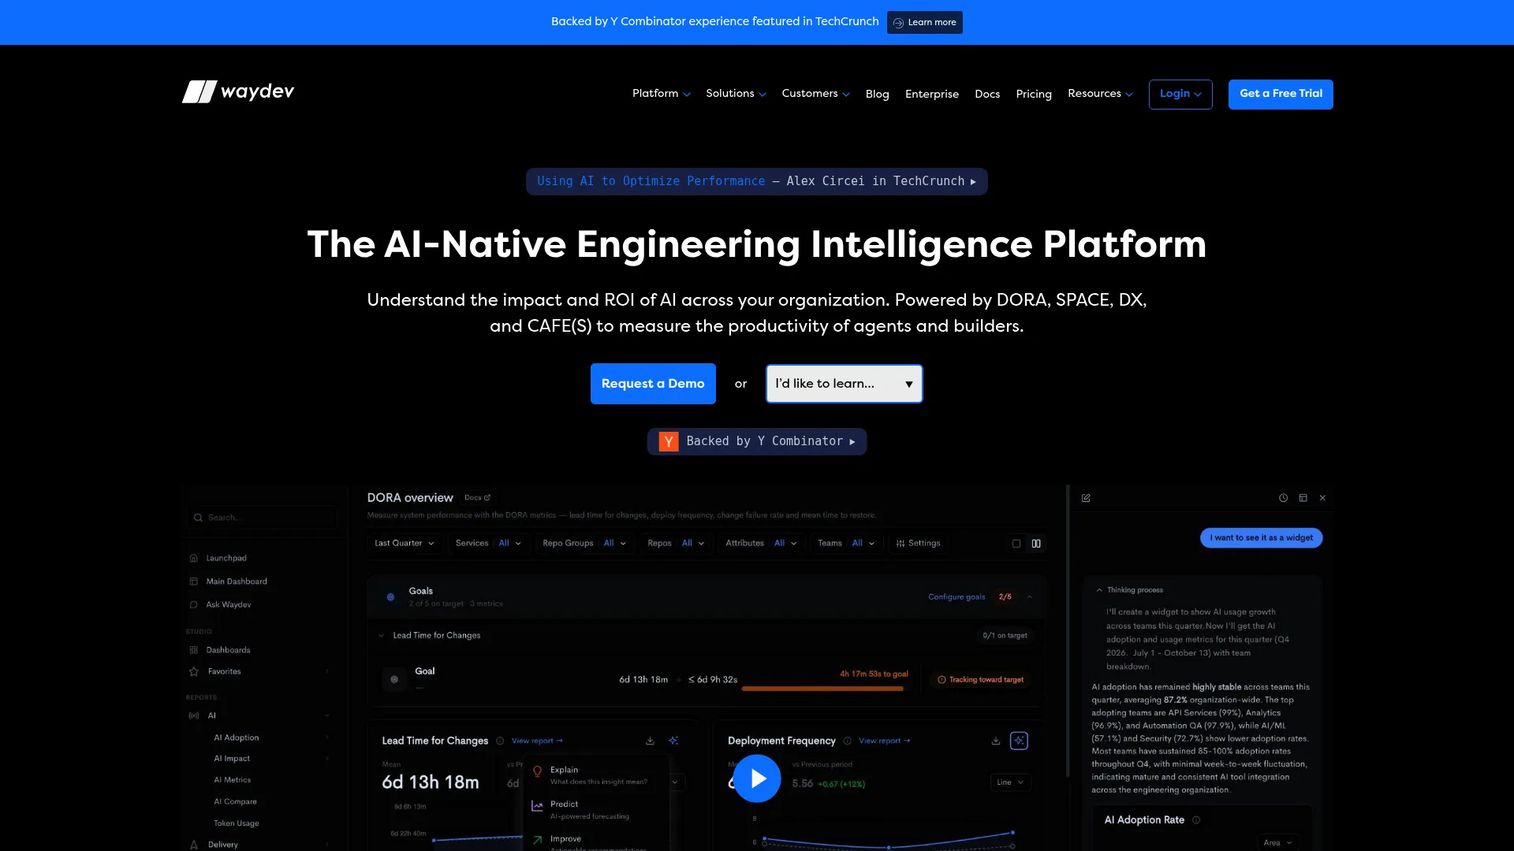Close the chat panel with X

coord(1322,498)
